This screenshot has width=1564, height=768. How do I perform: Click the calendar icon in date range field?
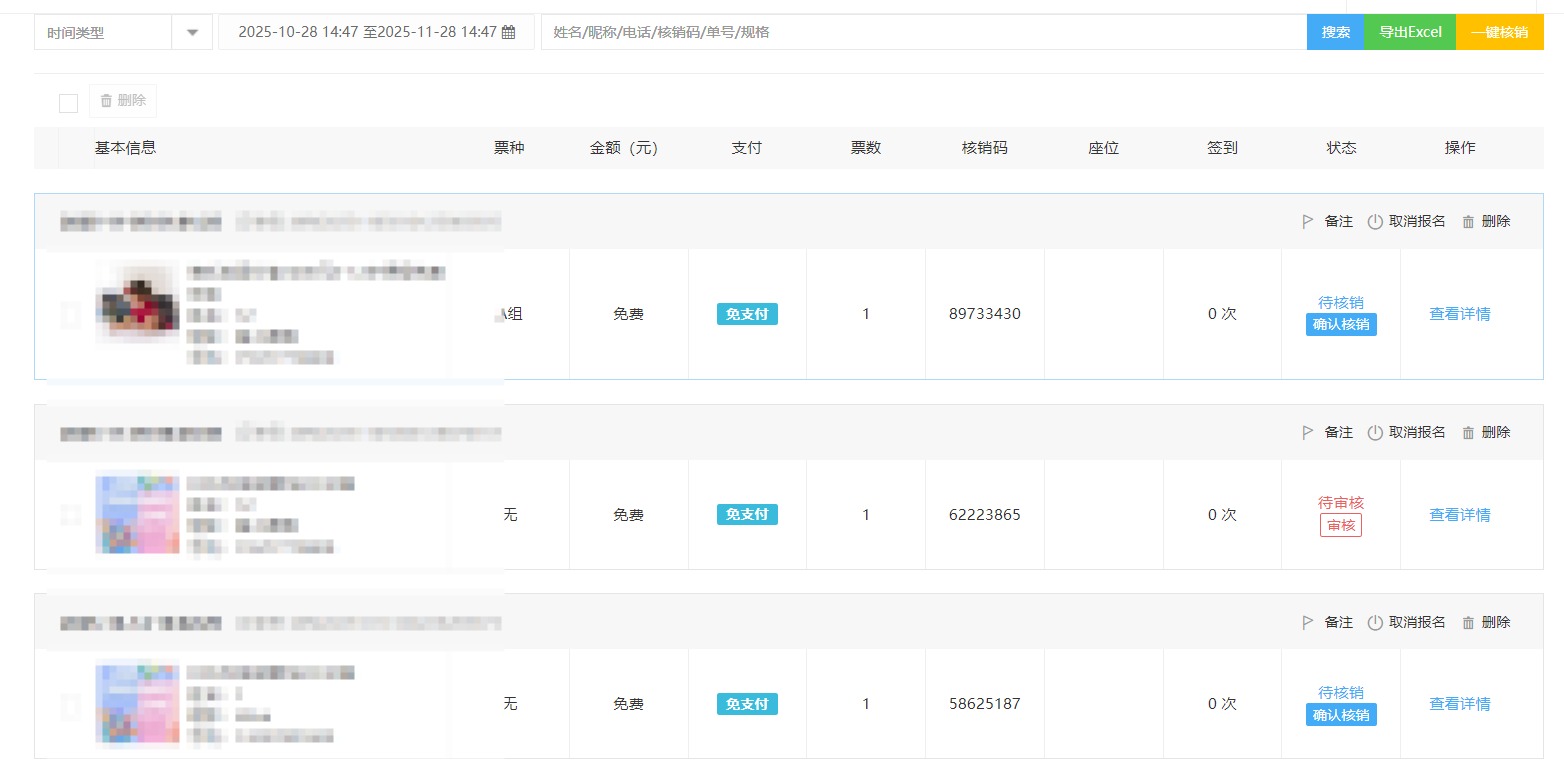pyautogui.click(x=508, y=32)
